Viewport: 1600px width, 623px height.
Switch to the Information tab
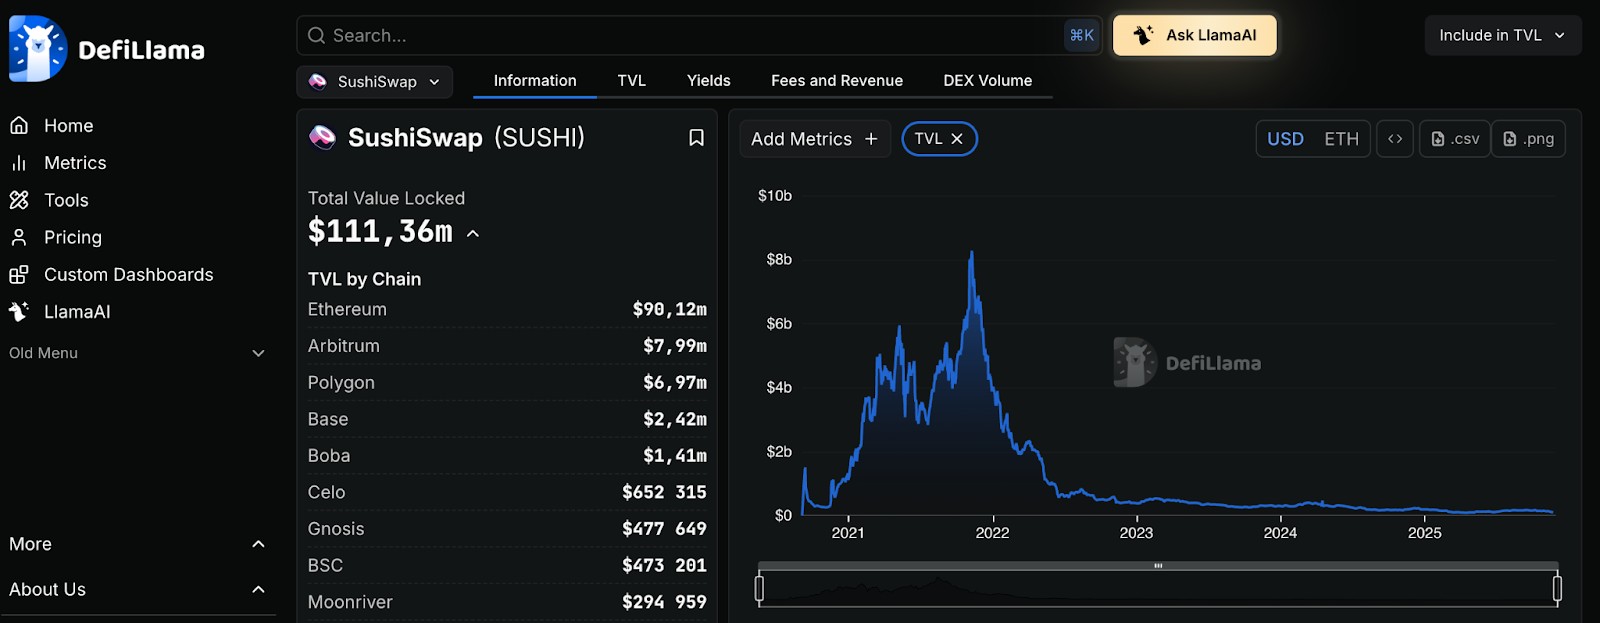(535, 81)
